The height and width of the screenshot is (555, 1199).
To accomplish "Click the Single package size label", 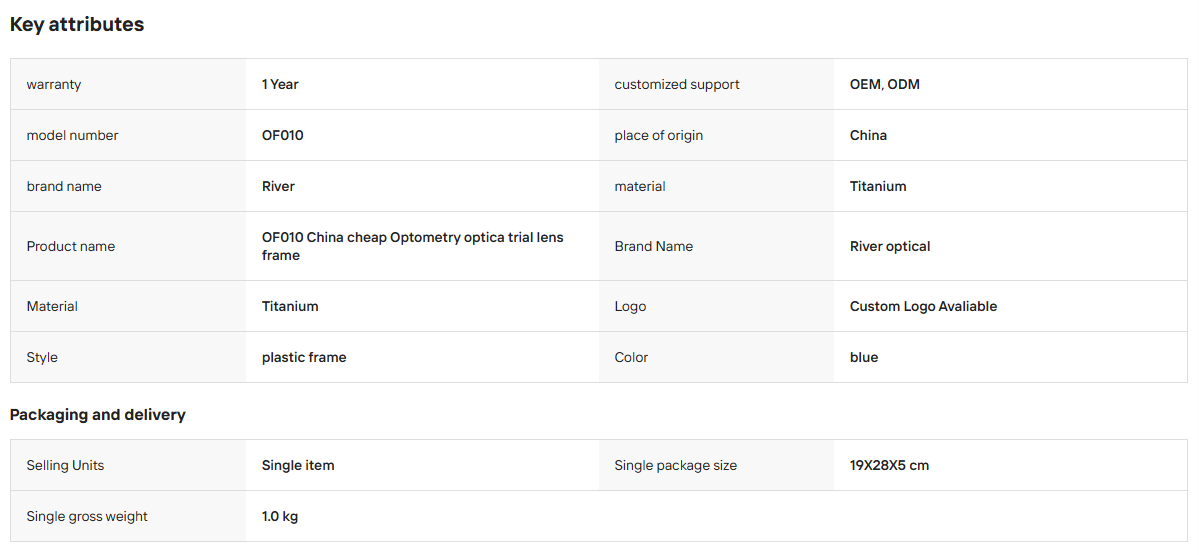I will pos(675,465).
